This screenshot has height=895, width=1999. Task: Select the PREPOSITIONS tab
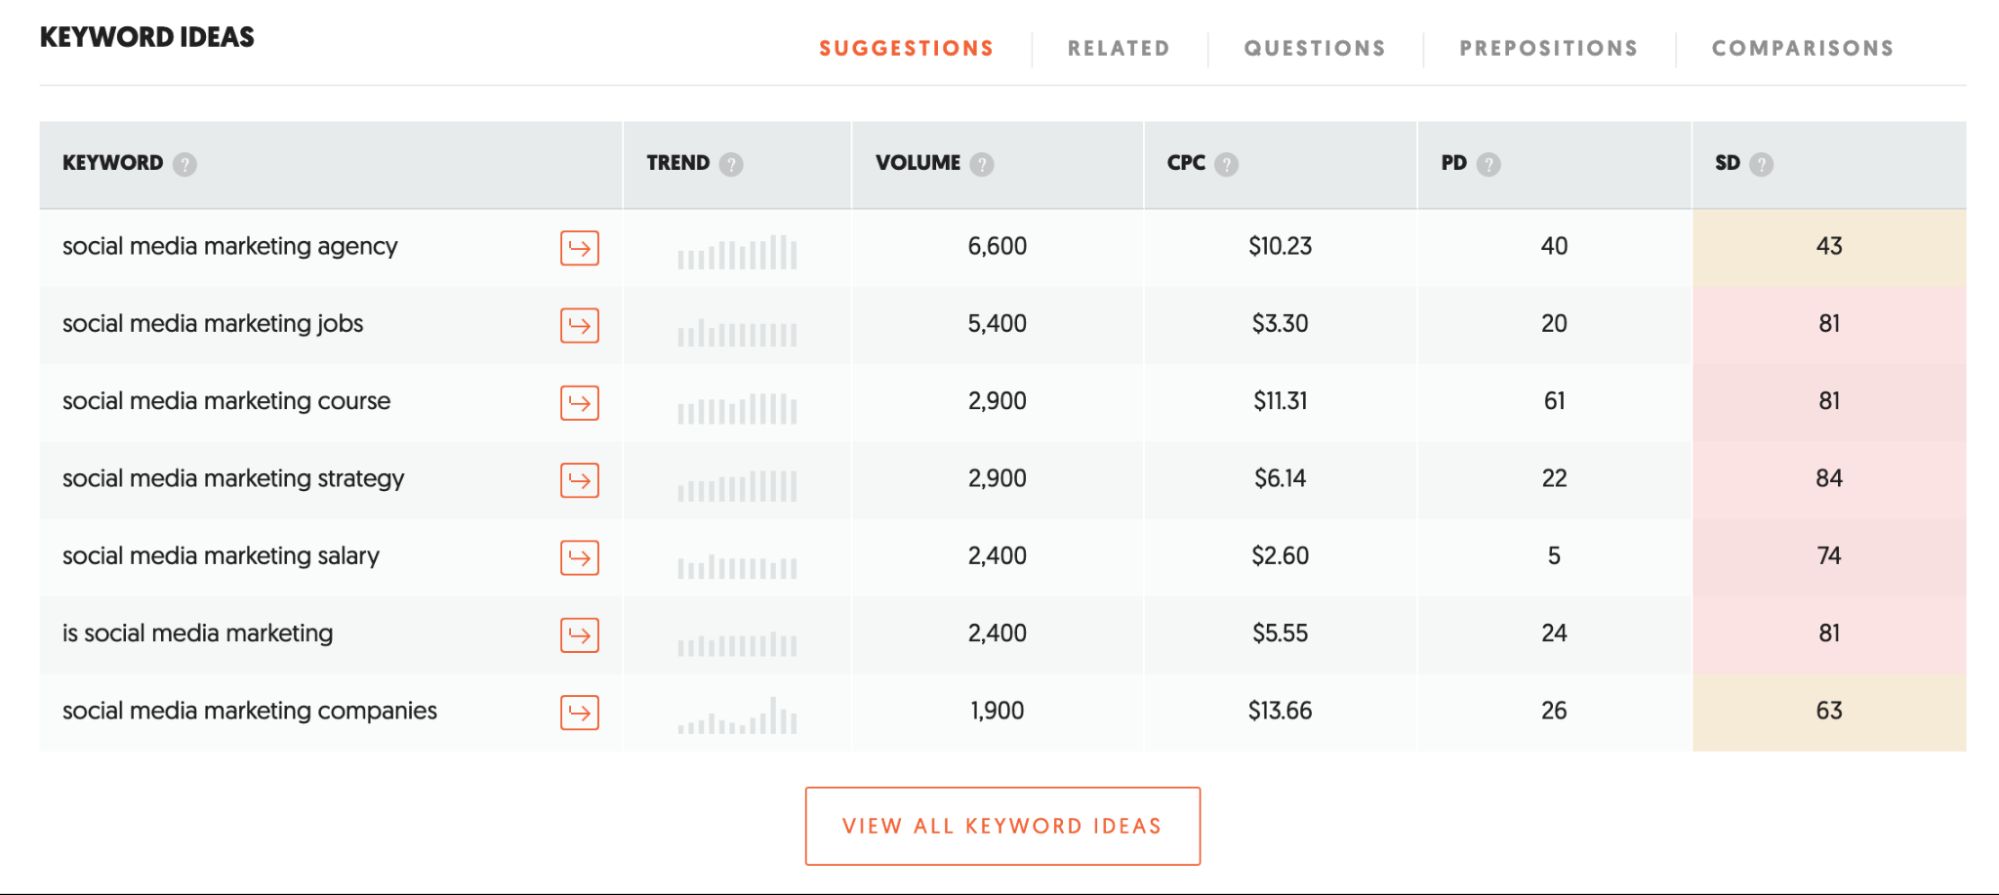pos(1549,47)
